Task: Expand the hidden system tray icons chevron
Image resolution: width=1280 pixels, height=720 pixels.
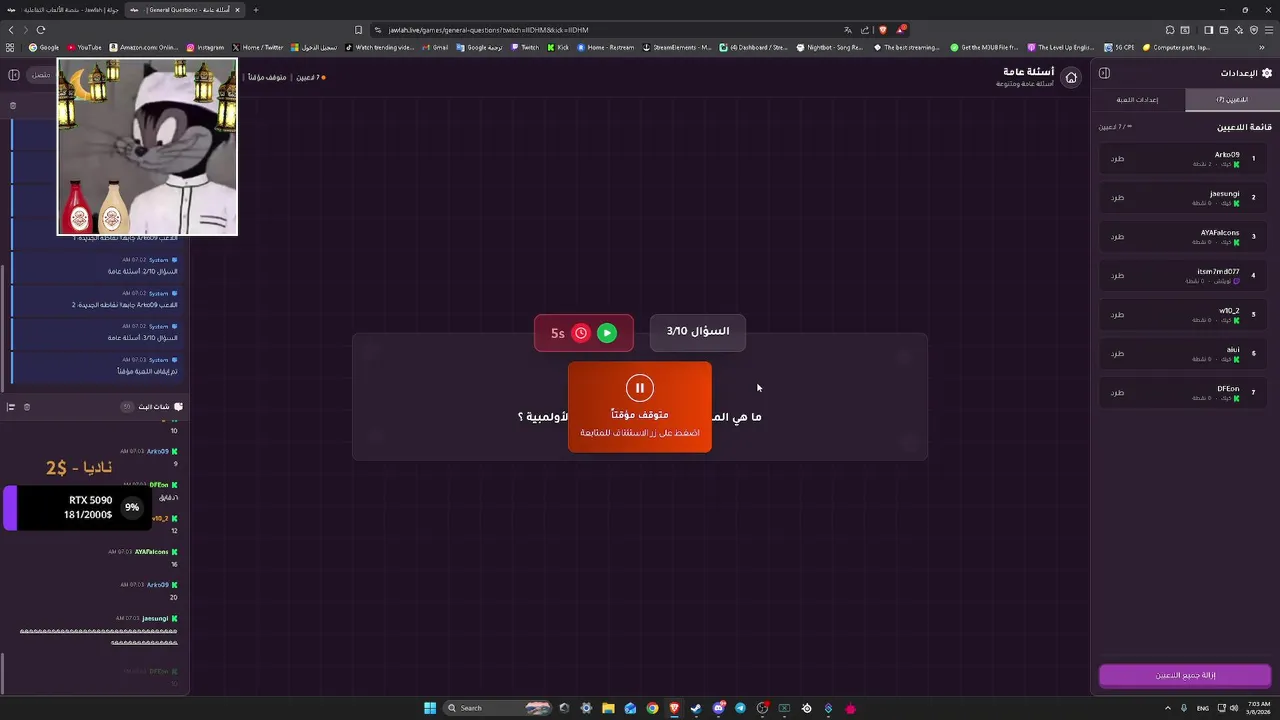Action: point(1168,708)
